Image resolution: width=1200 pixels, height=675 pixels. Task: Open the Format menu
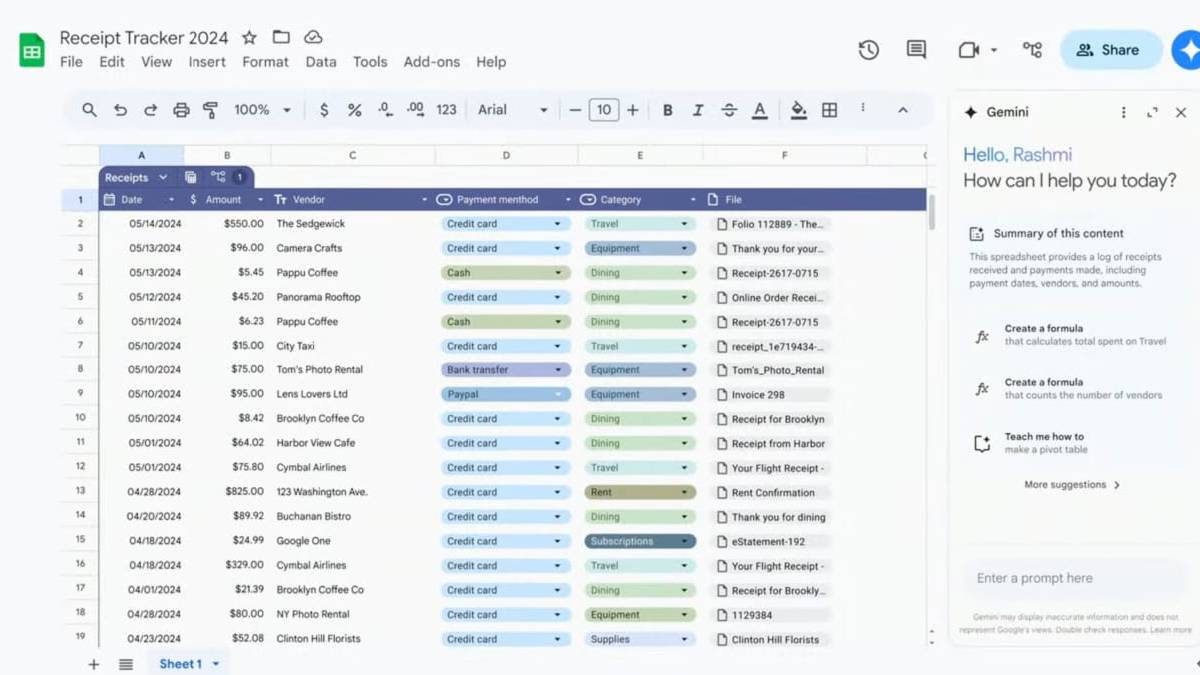pyautogui.click(x=265, y=62)
